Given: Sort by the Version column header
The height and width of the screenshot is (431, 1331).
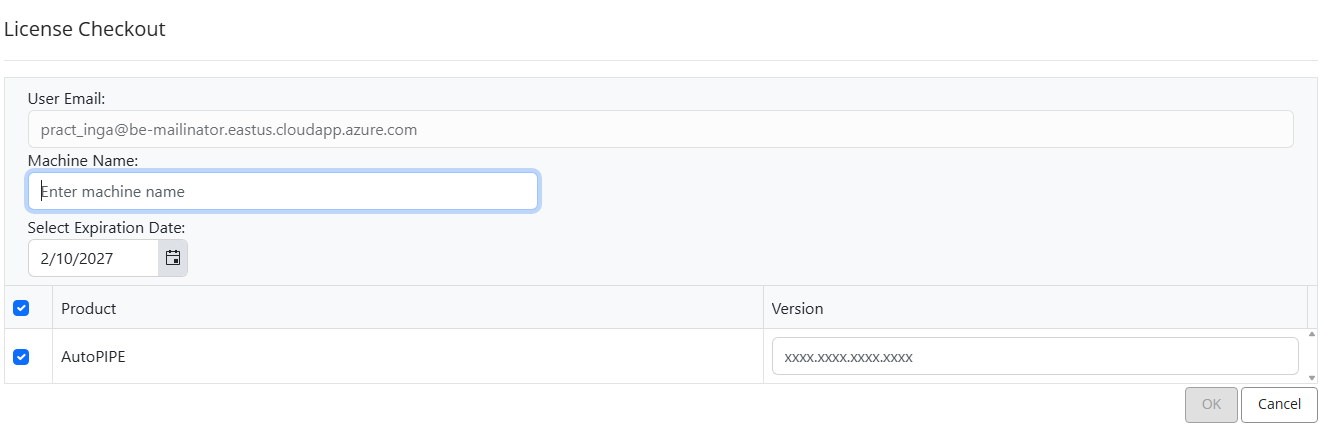Looking at the screenshot, I should [x=798, y=308].
